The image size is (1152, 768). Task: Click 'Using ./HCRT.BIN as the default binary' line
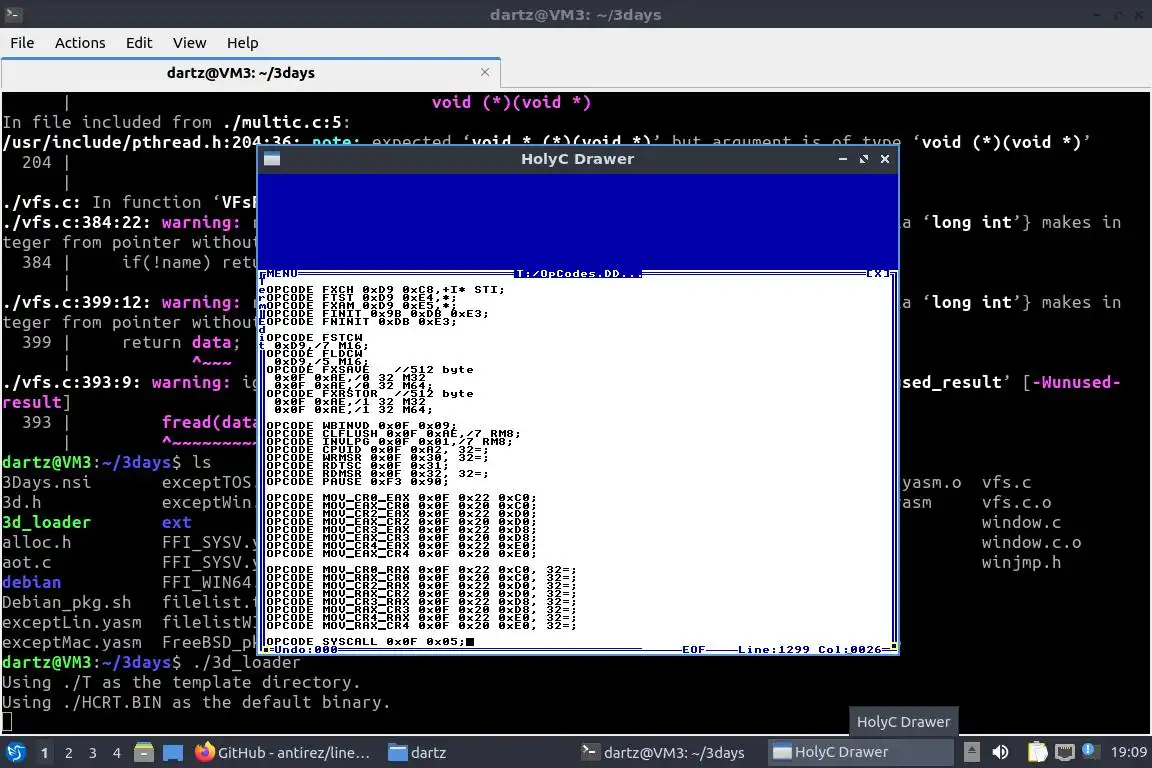pyautogui.click(x=196, y=702)
